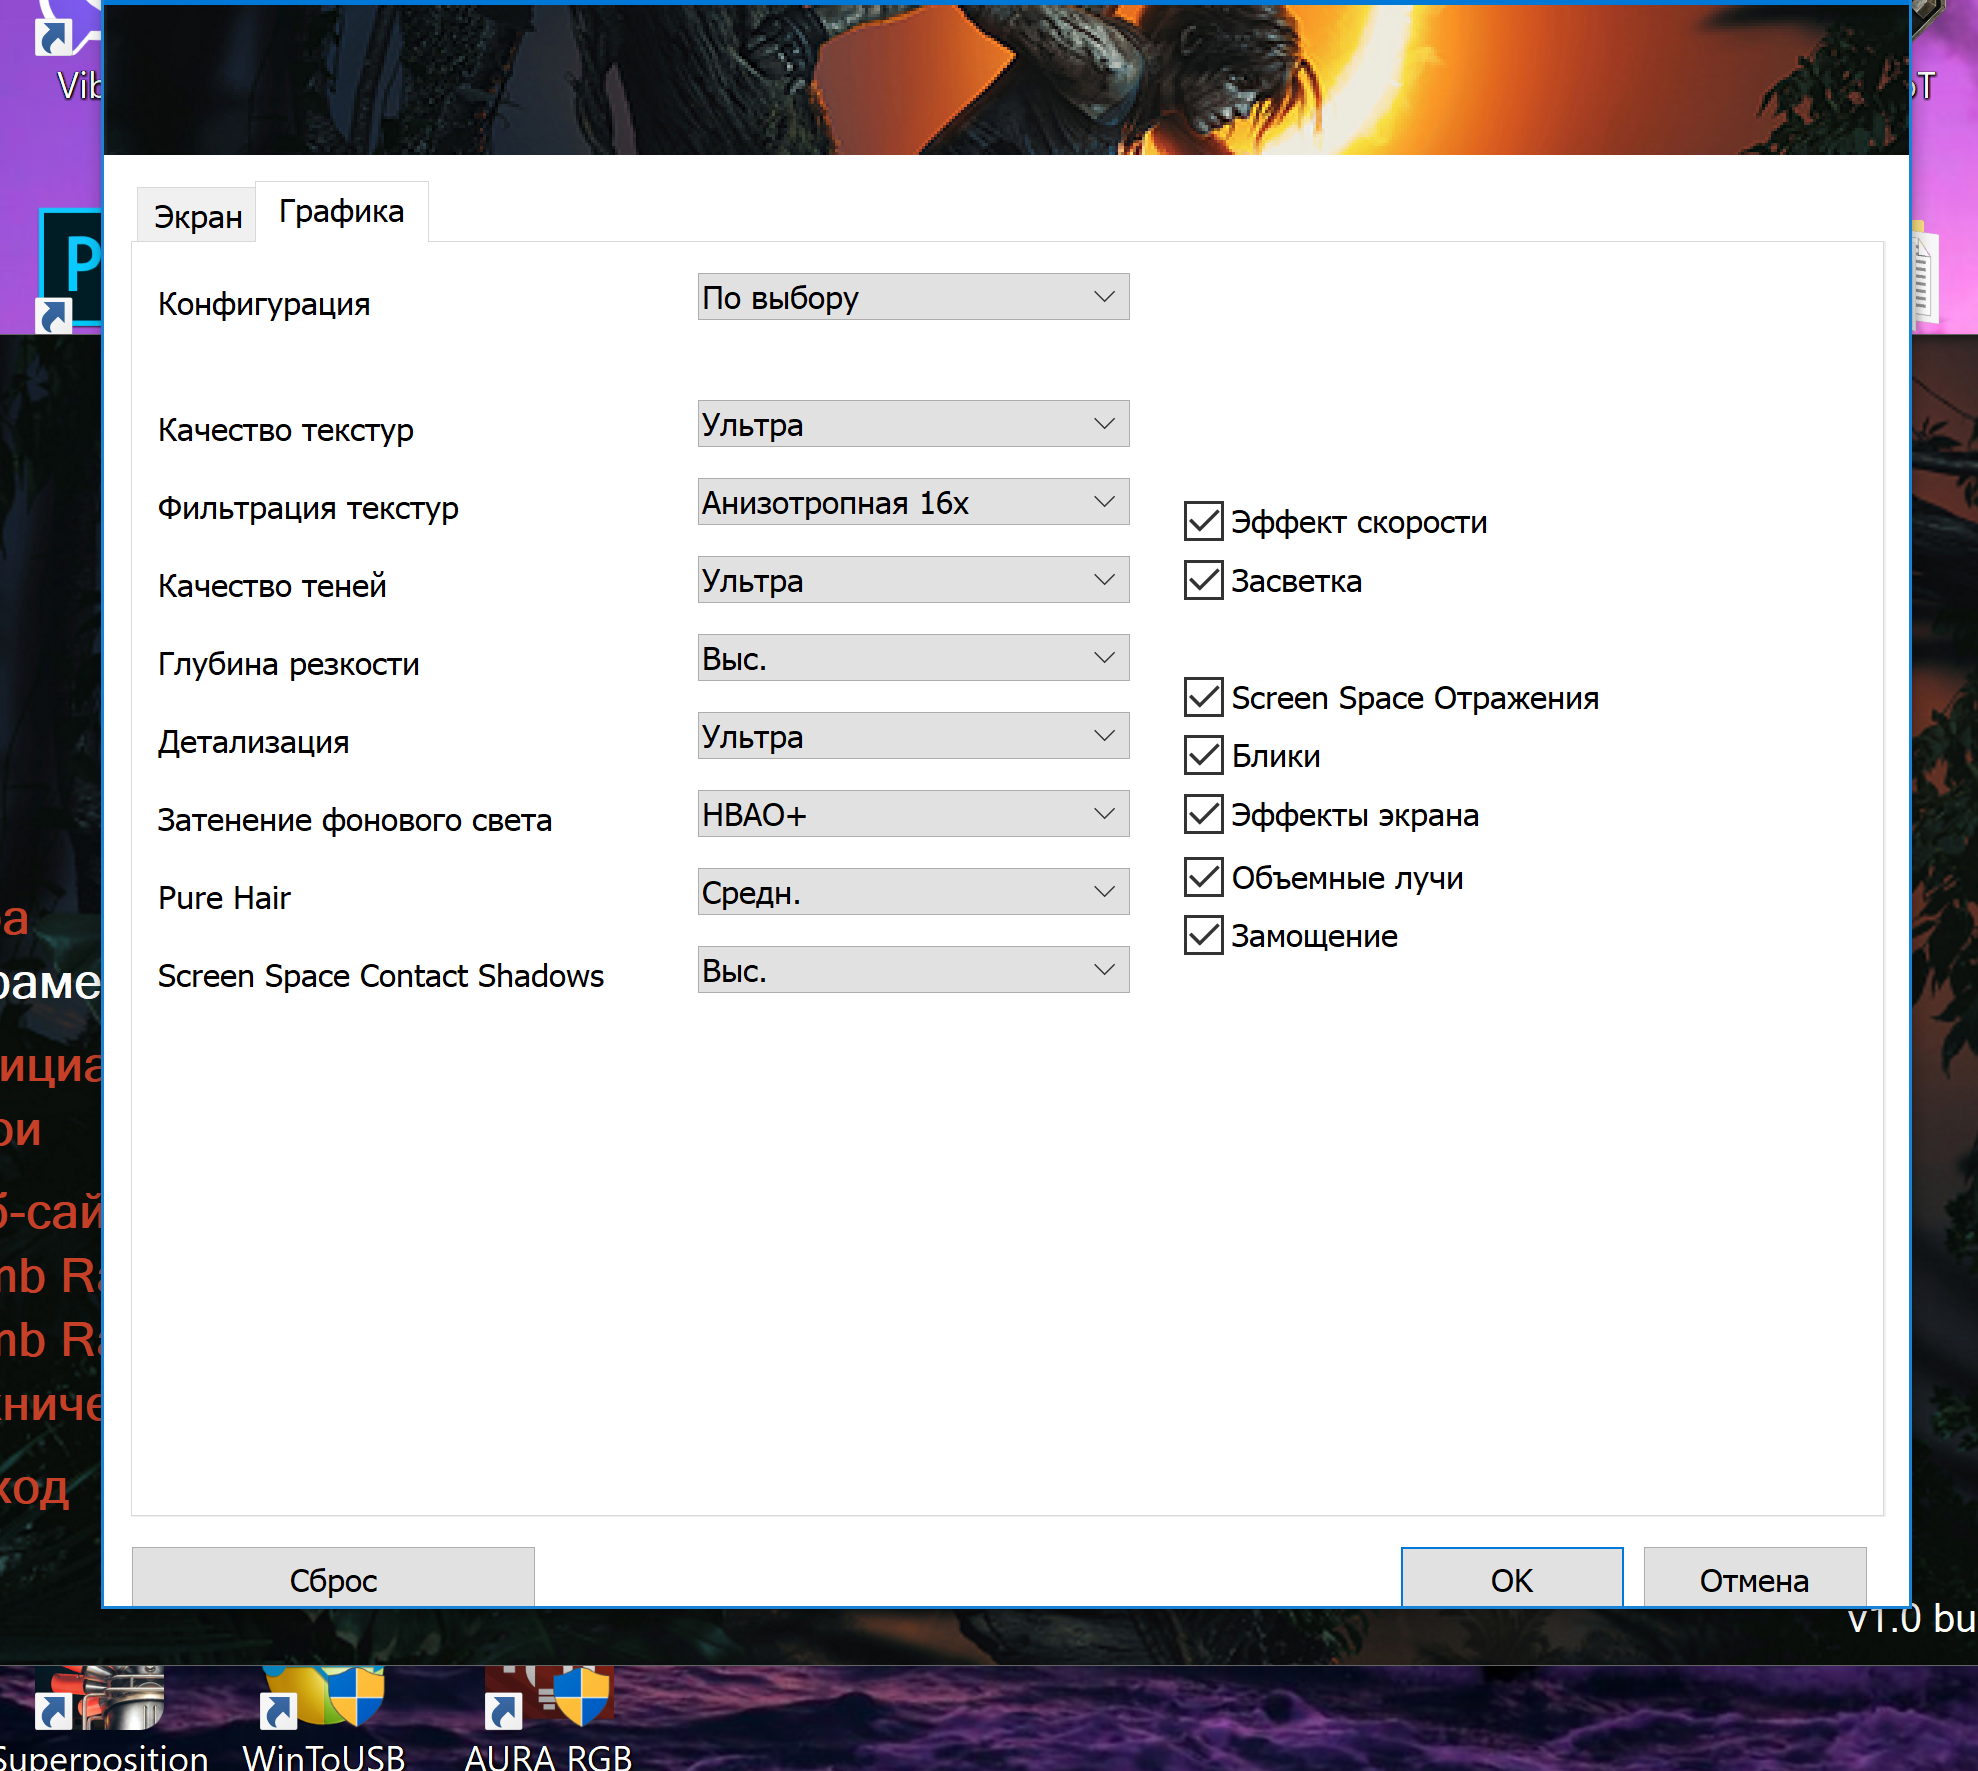Toggle Screen Space Отражения checkbox
This screenshot has height=1771, width=1978.
1204,698
